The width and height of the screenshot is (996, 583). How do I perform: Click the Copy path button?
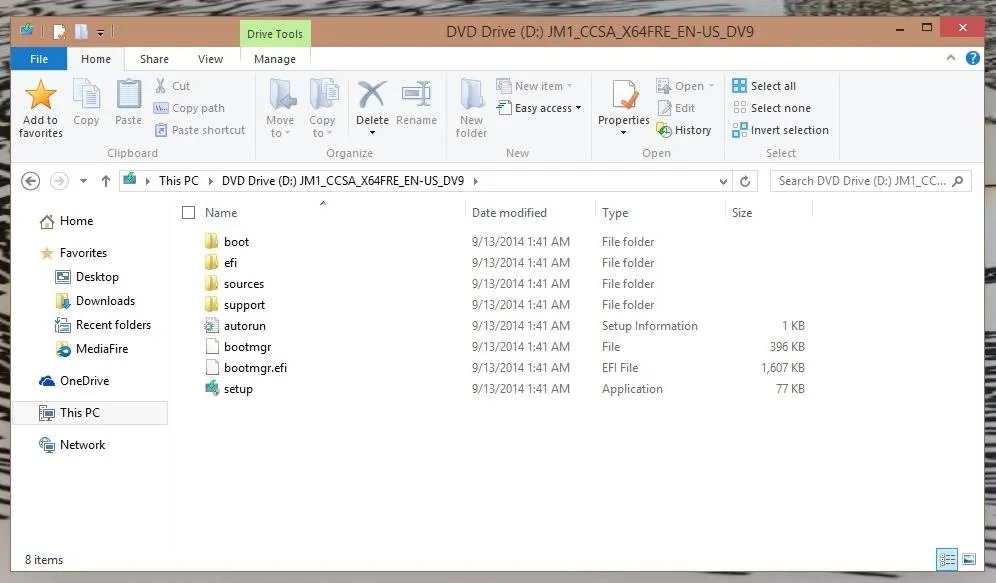tap(189, 108)
